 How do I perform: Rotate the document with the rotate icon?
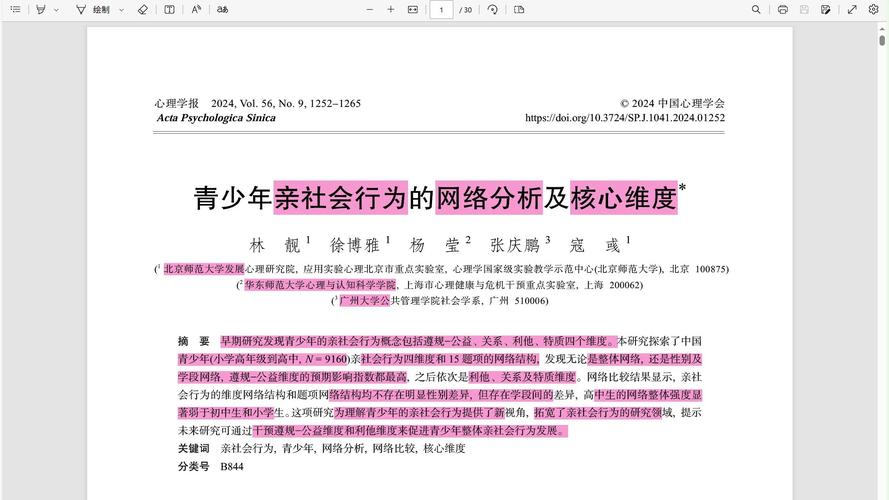tap(492, 10)
